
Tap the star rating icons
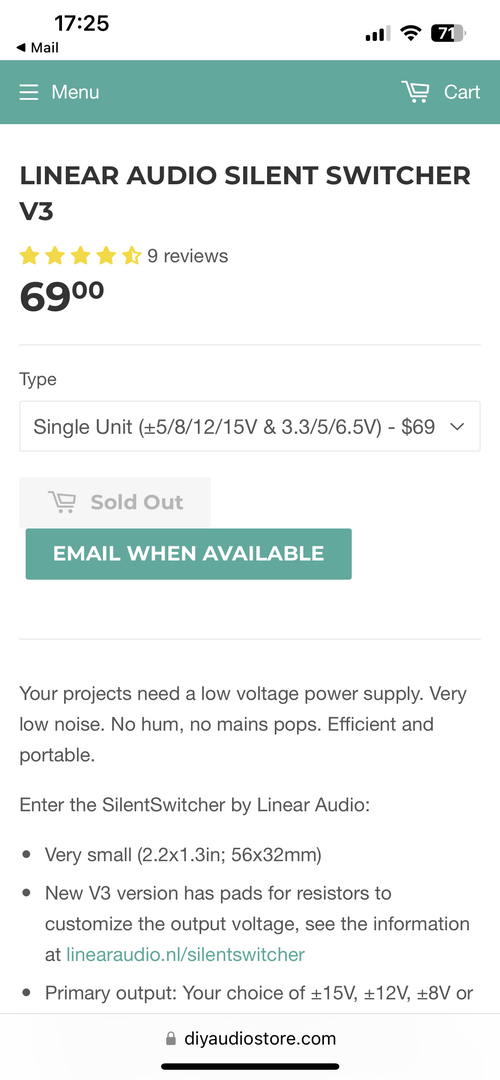click(x=81, y=256)
